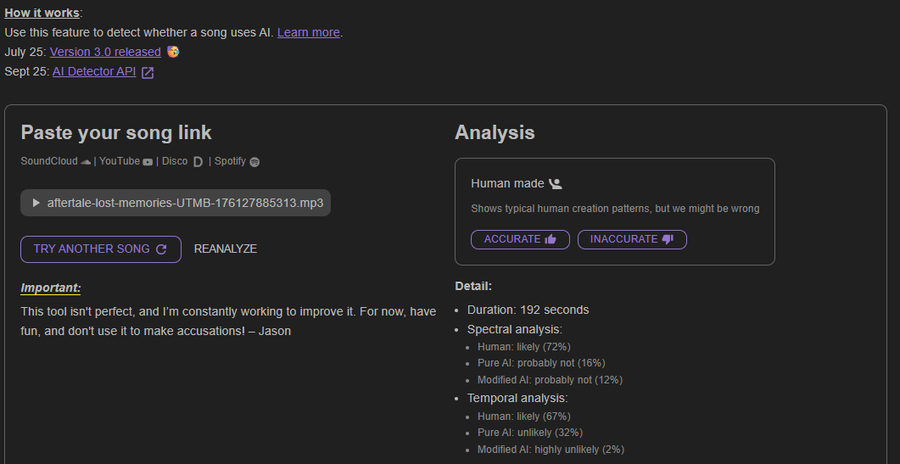900x464 pixels.
Task: Mark the analysis as accurate
Action: [520, 239]
